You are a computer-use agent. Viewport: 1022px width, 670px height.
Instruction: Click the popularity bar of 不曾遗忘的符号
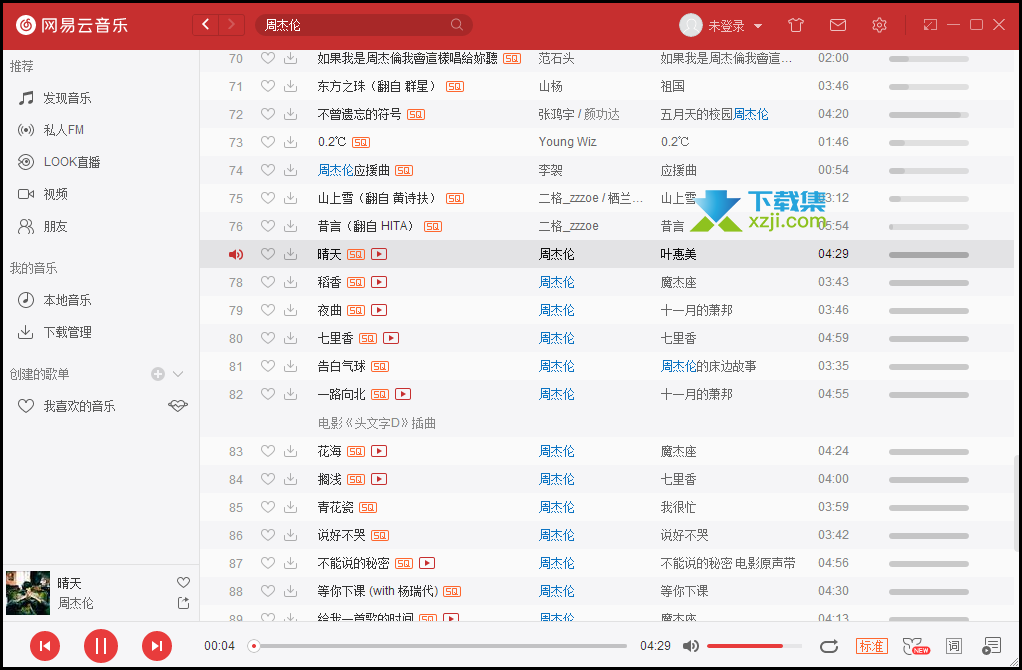click(x=928, y=115)
